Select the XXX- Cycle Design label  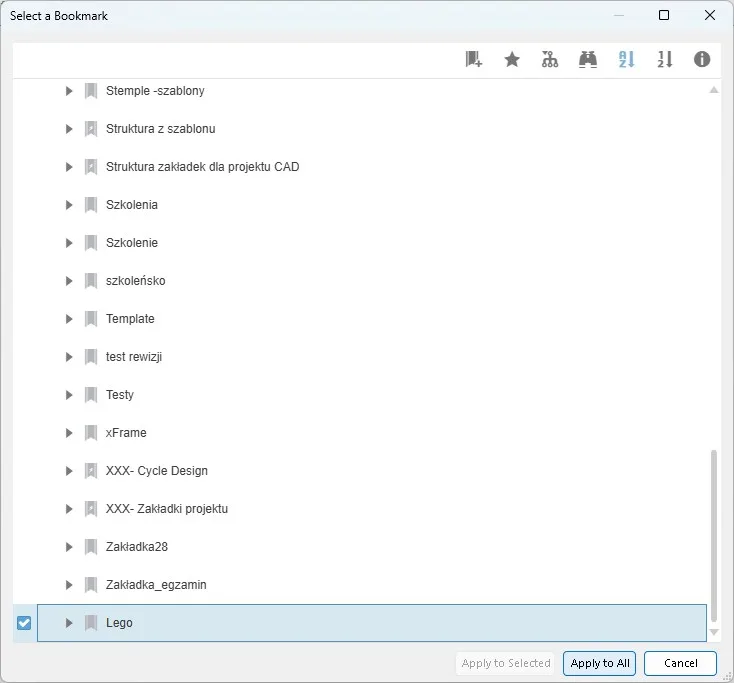[157, 471]
